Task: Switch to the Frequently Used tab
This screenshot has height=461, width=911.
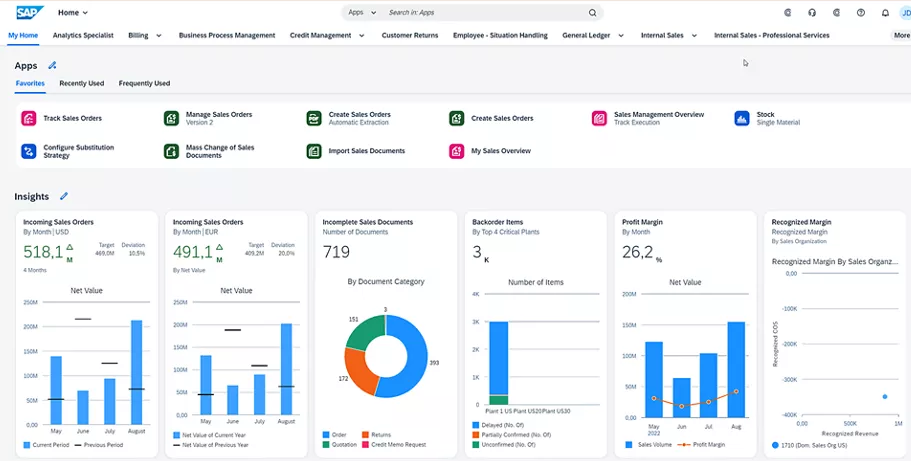Action: coord(144,83)
